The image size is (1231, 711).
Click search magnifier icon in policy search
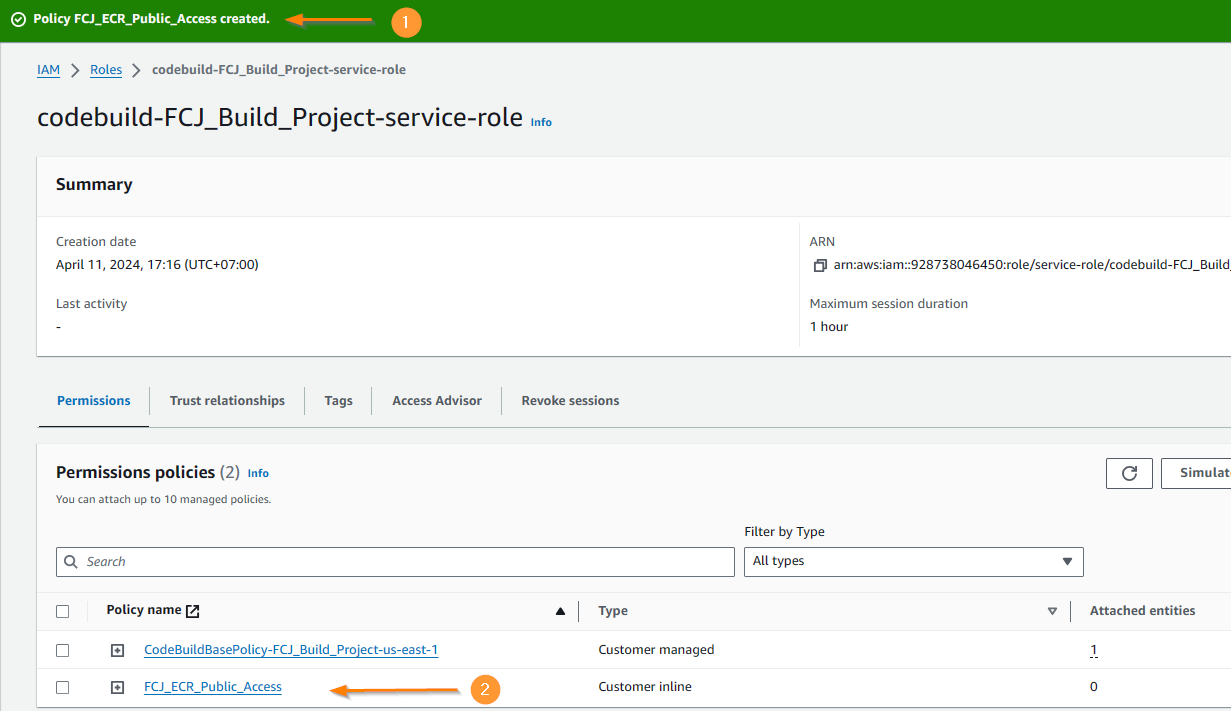coord(71,562)
